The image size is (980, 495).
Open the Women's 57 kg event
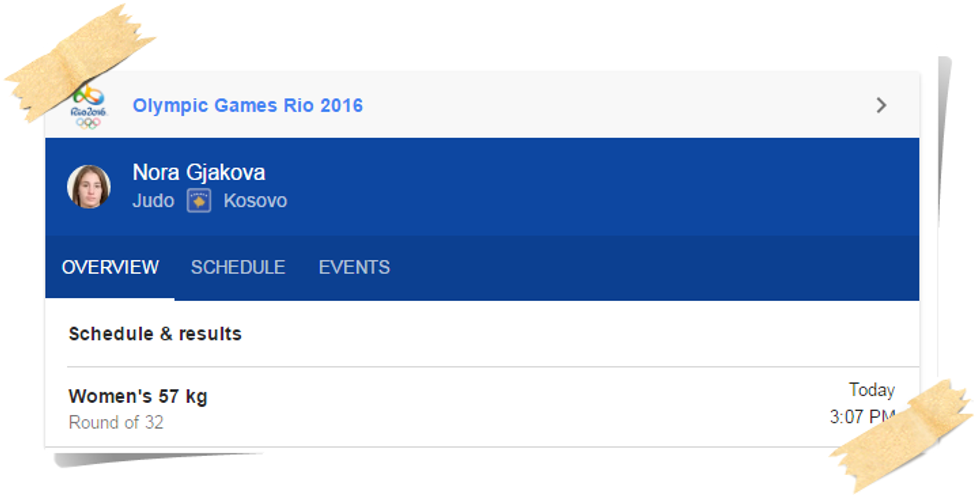pyautogui.click(x=138, y=396)
